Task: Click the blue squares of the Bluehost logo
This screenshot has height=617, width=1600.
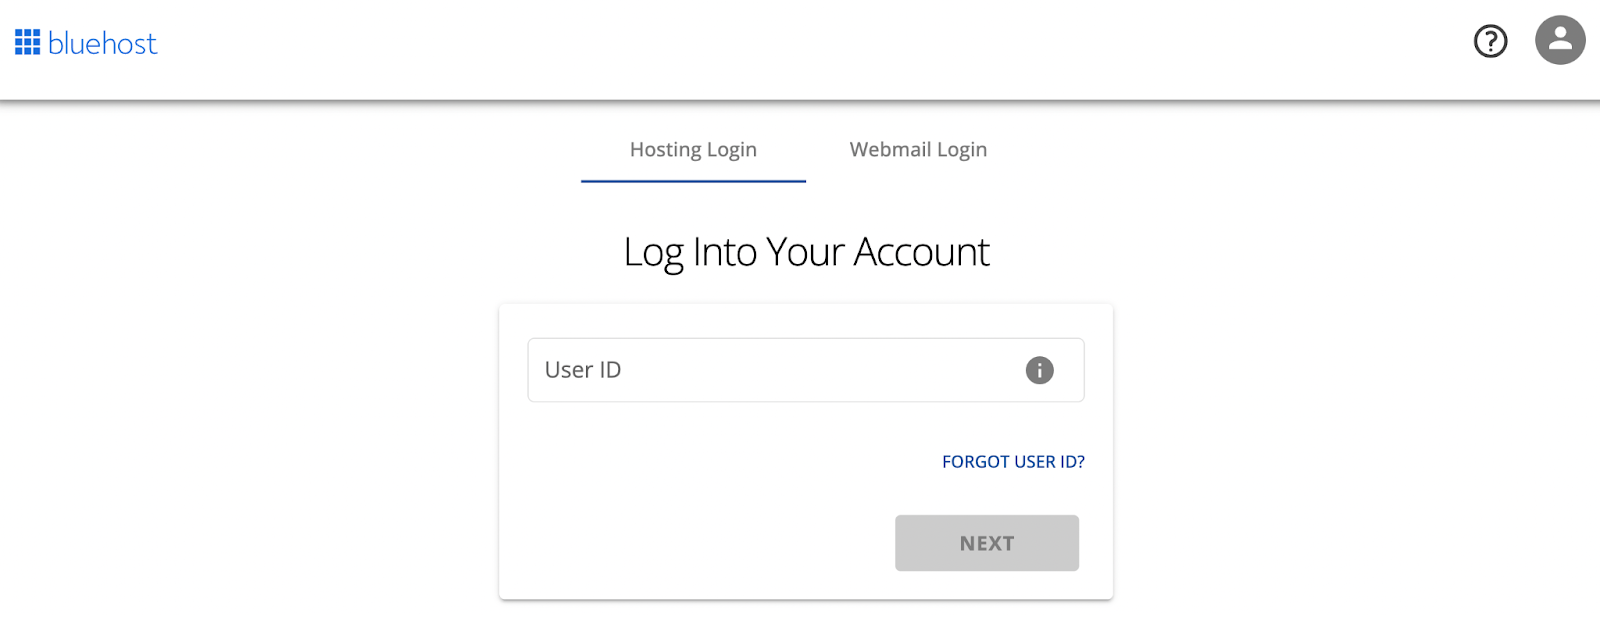Action: tap(27, 41)
